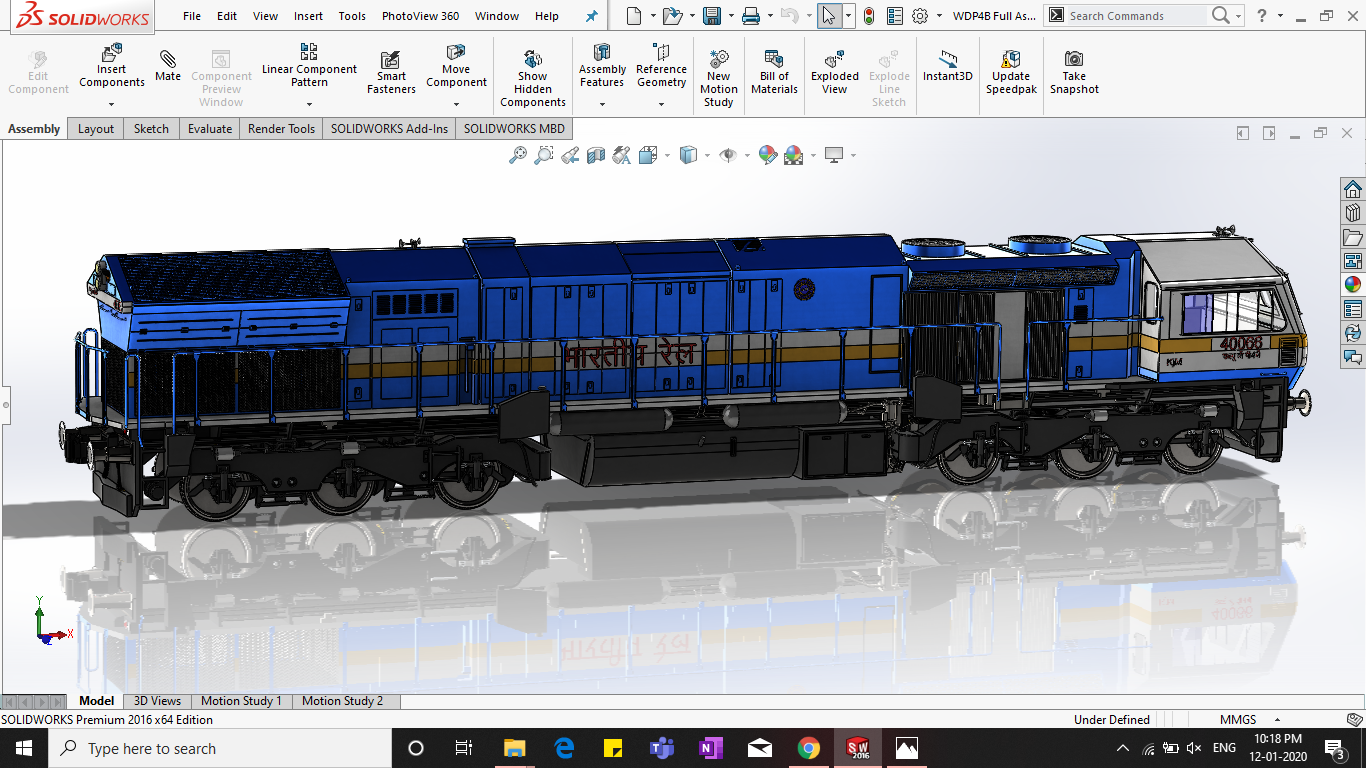This screenshot has height=768, width=1366.
Task: Open the unit system MMGS dropdown
Action: tap(1250, 720)
